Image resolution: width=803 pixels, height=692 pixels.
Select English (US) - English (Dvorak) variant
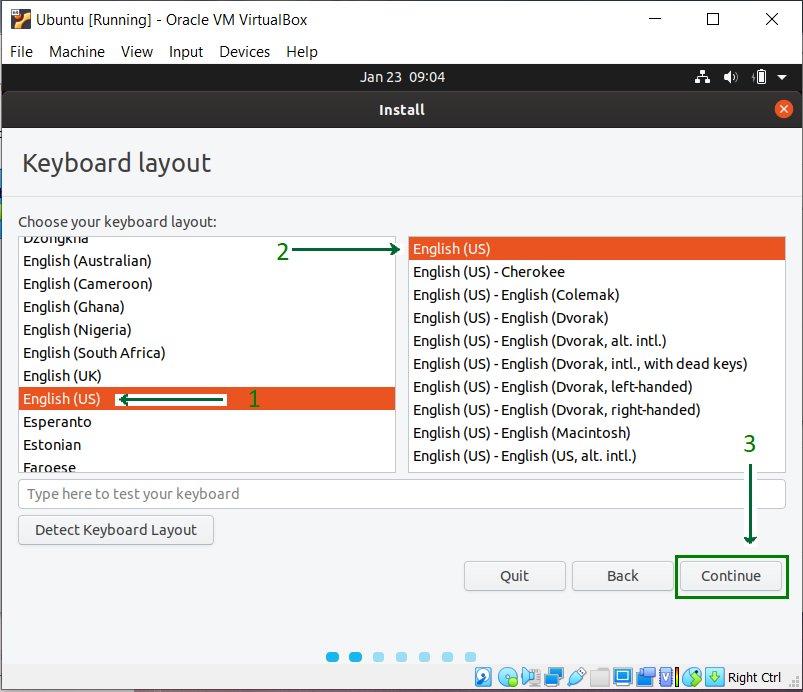click(597, 318)
